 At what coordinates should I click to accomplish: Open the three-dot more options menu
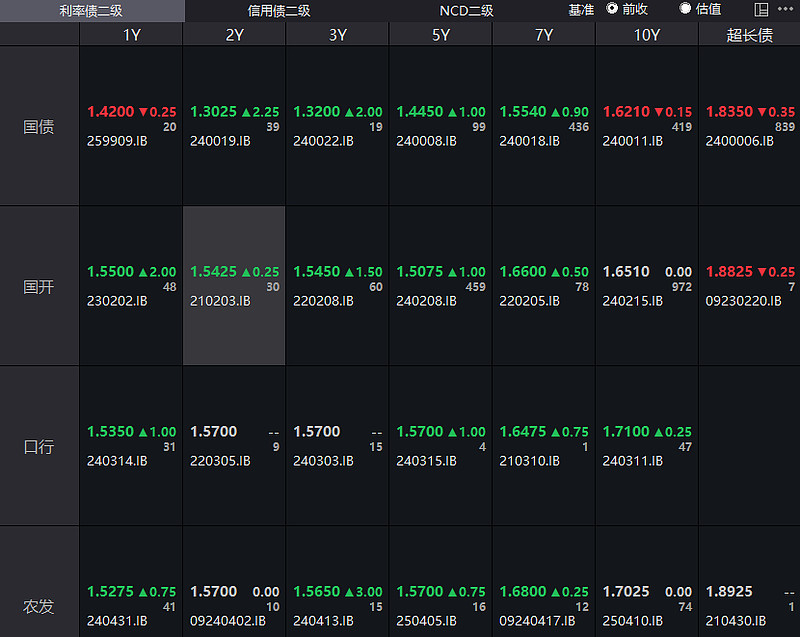coord(785,10)
